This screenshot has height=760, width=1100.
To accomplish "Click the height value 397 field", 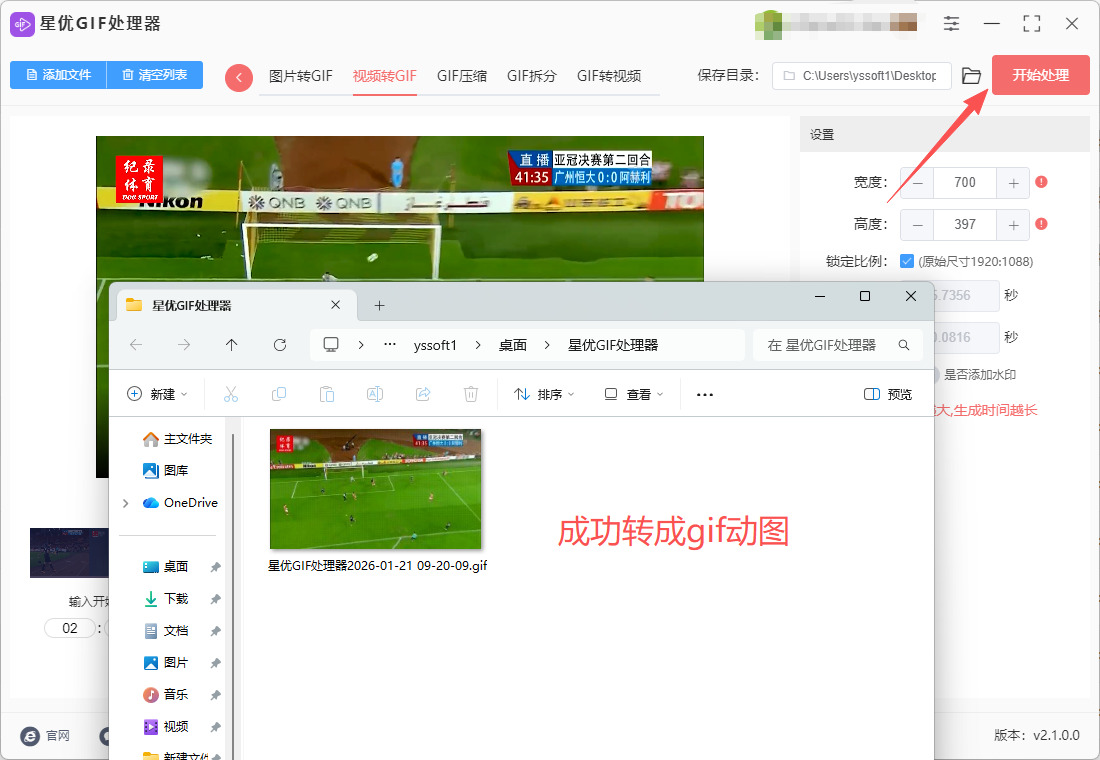I will point(965,225).
